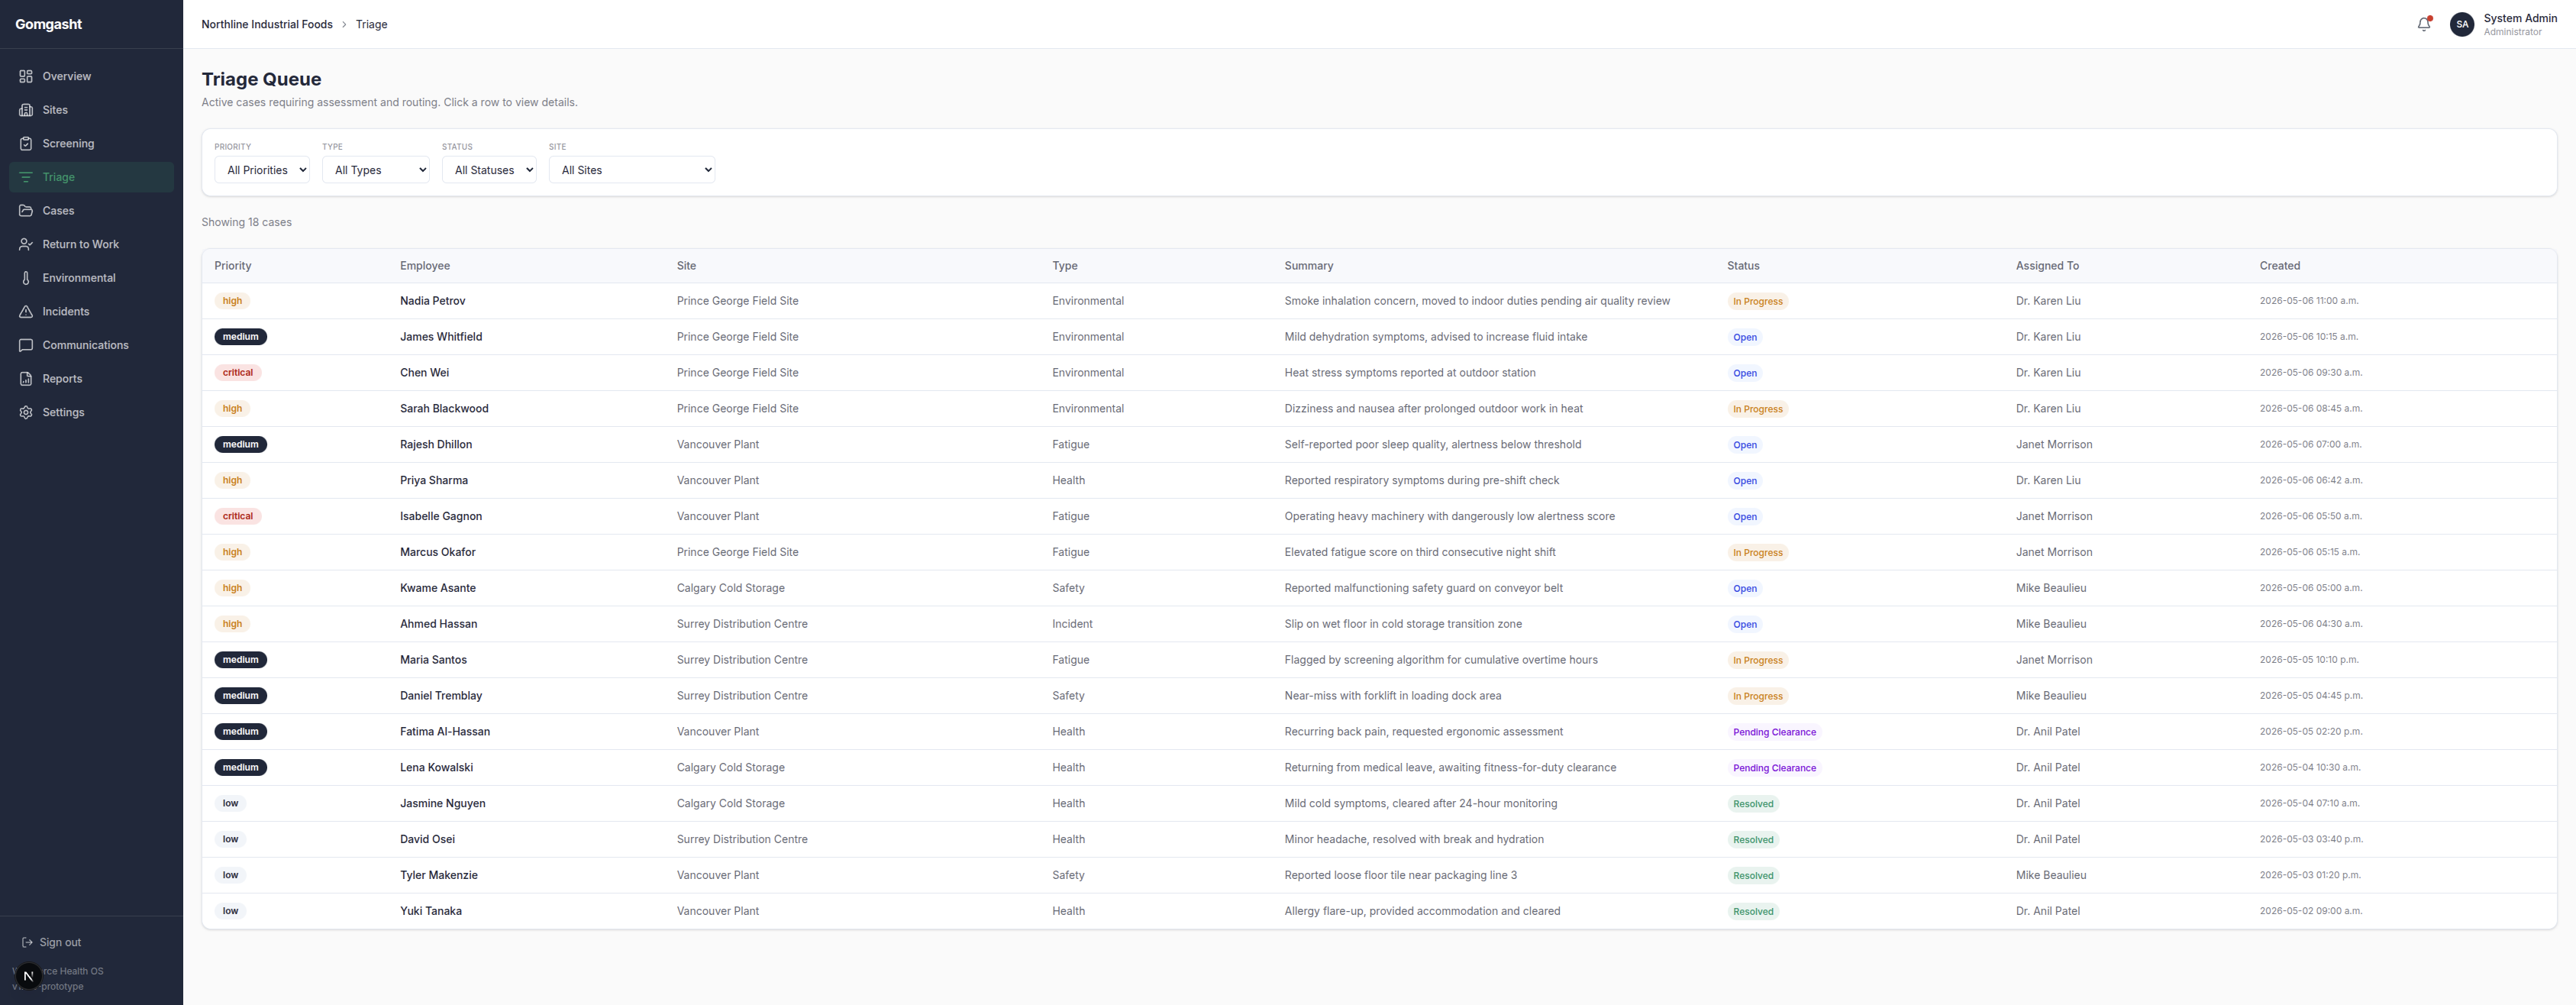2576x1005 pixels.
Task: Click the Assigned To column header
Action: pyautogui.click(x=2047, y=266)
